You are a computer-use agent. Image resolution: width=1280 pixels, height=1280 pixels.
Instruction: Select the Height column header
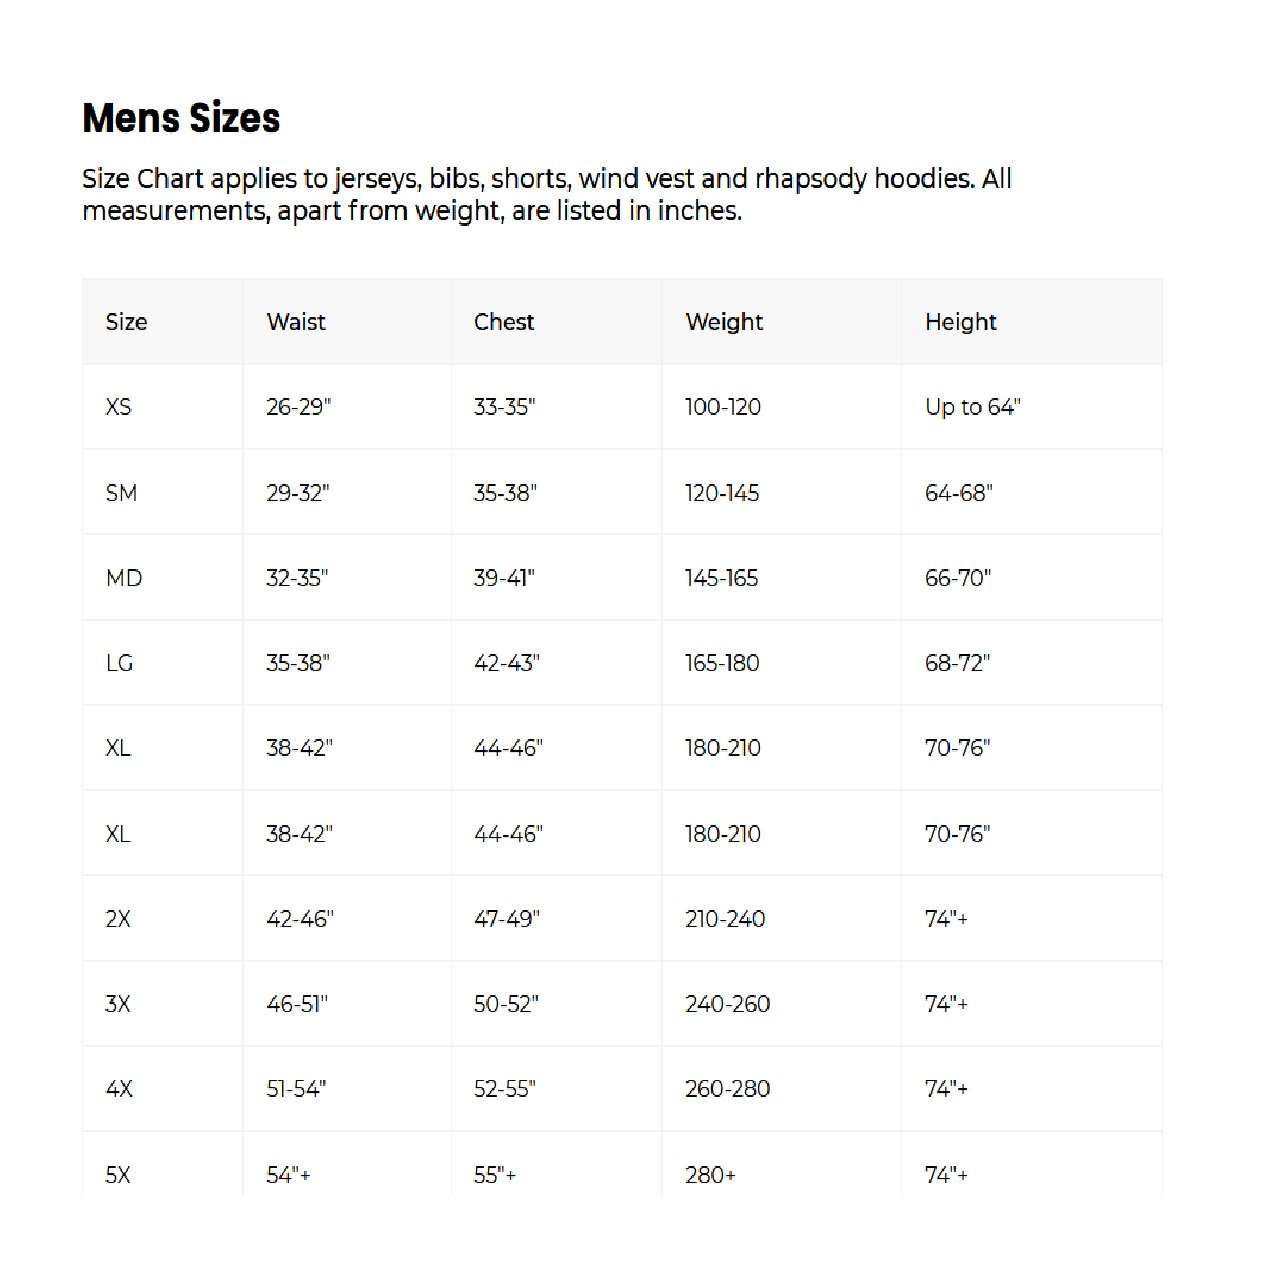pos(960,322)
